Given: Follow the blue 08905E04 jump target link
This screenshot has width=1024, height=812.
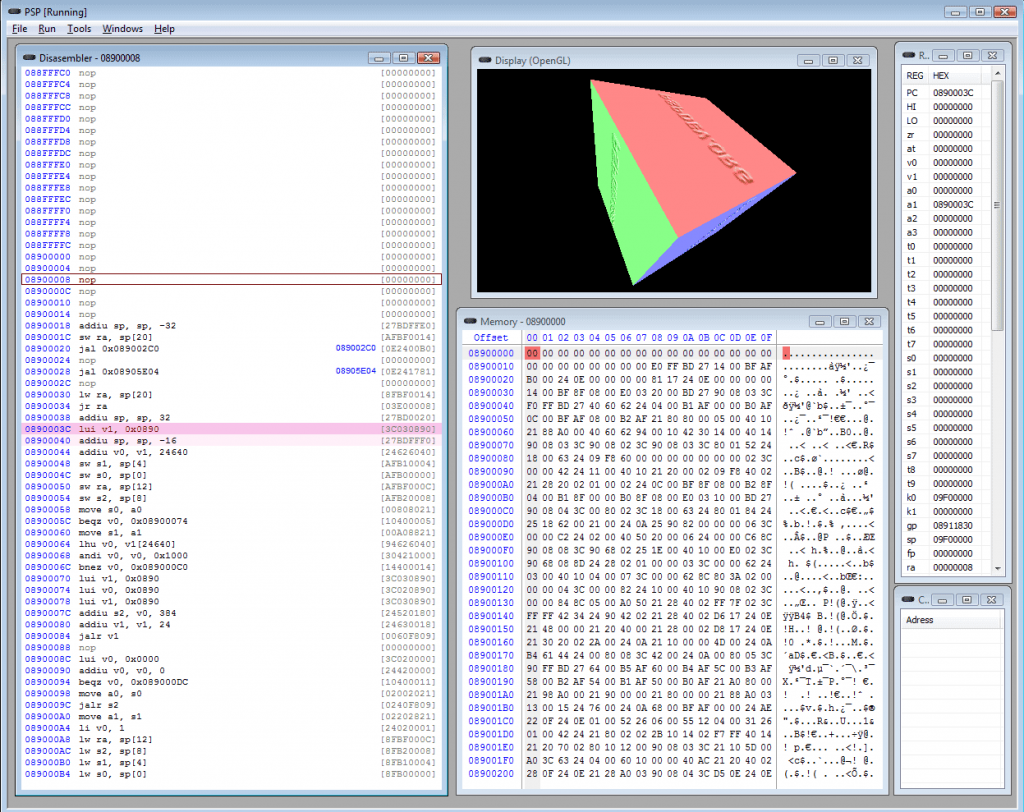Looking at the screenshot, I should [x=356, y=371].
